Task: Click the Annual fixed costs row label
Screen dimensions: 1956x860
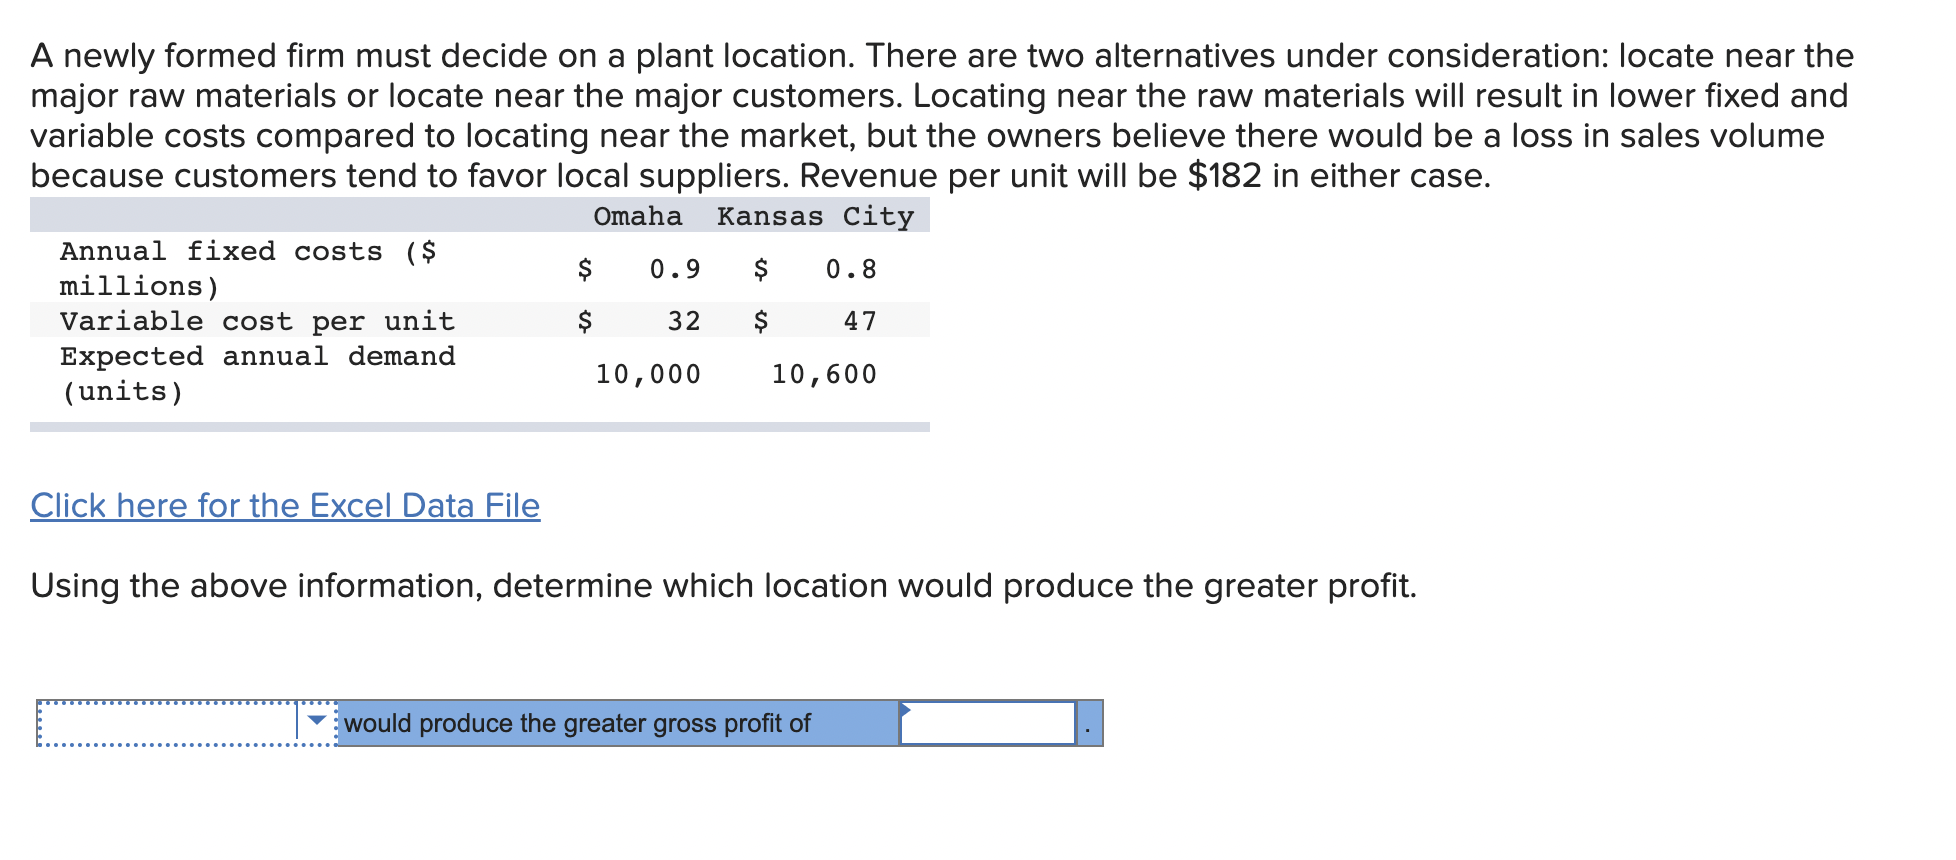Action: pos(248,268)
